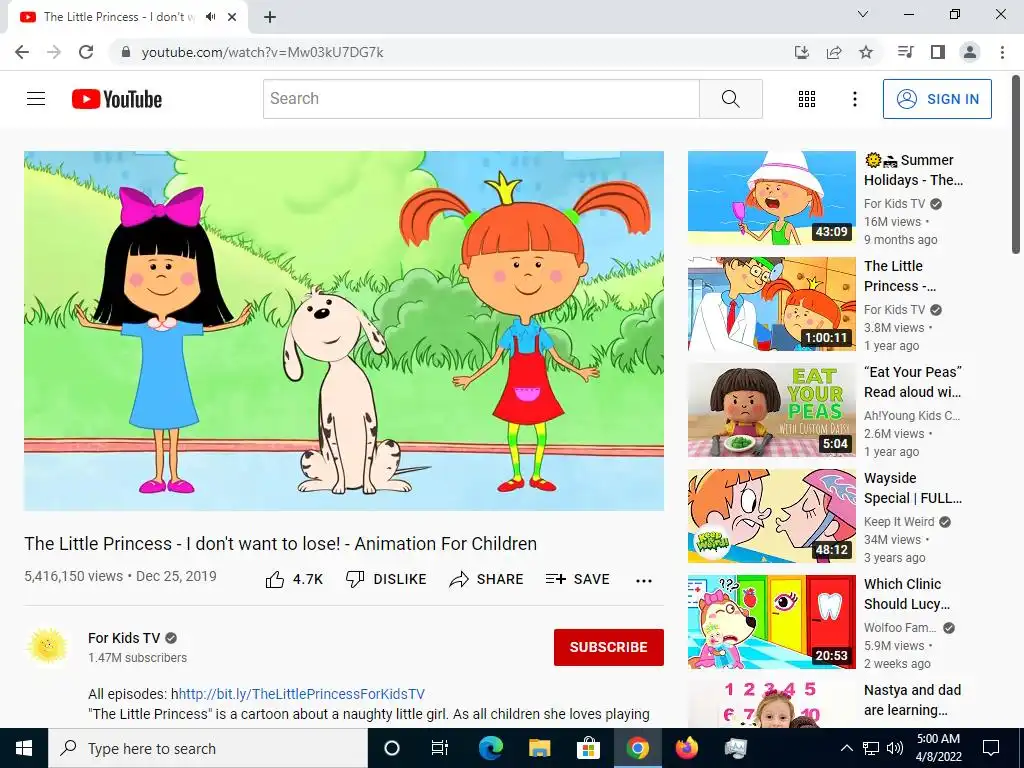This screenshot has width=1024, height=768.
Task: Open the volume control in tray
Action: click(x=895, y=748)
